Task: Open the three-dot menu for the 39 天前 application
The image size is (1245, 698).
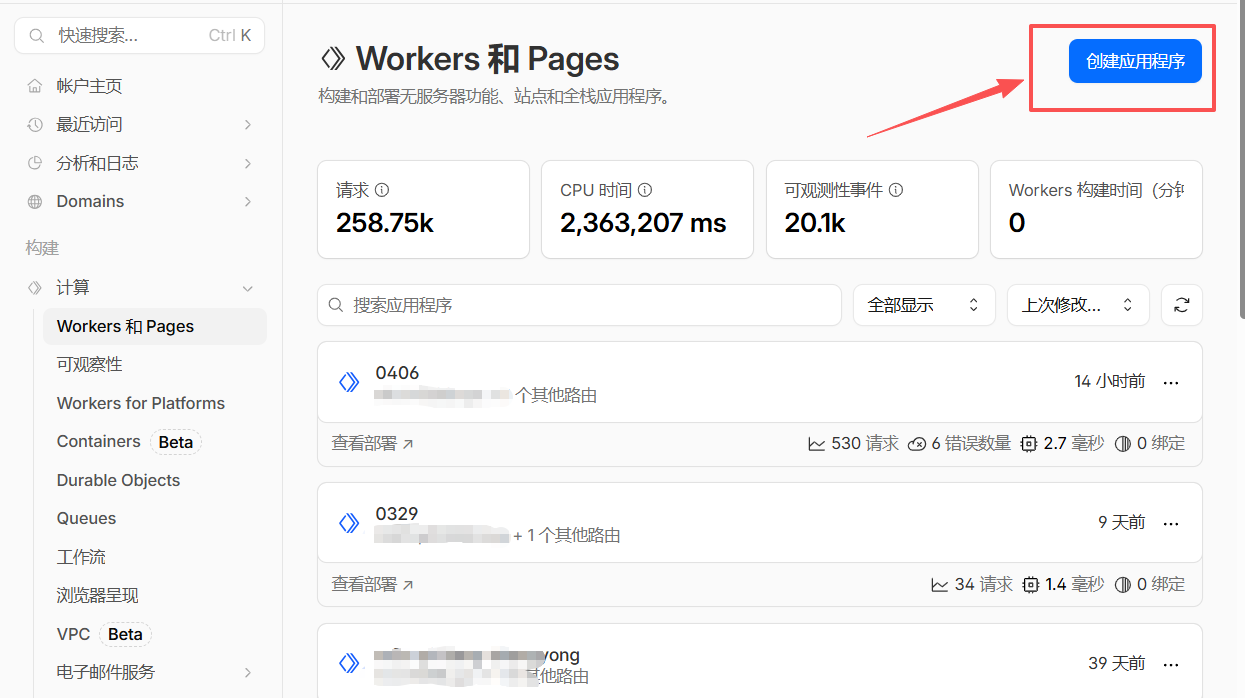Action: click(x=1171, y=663)
